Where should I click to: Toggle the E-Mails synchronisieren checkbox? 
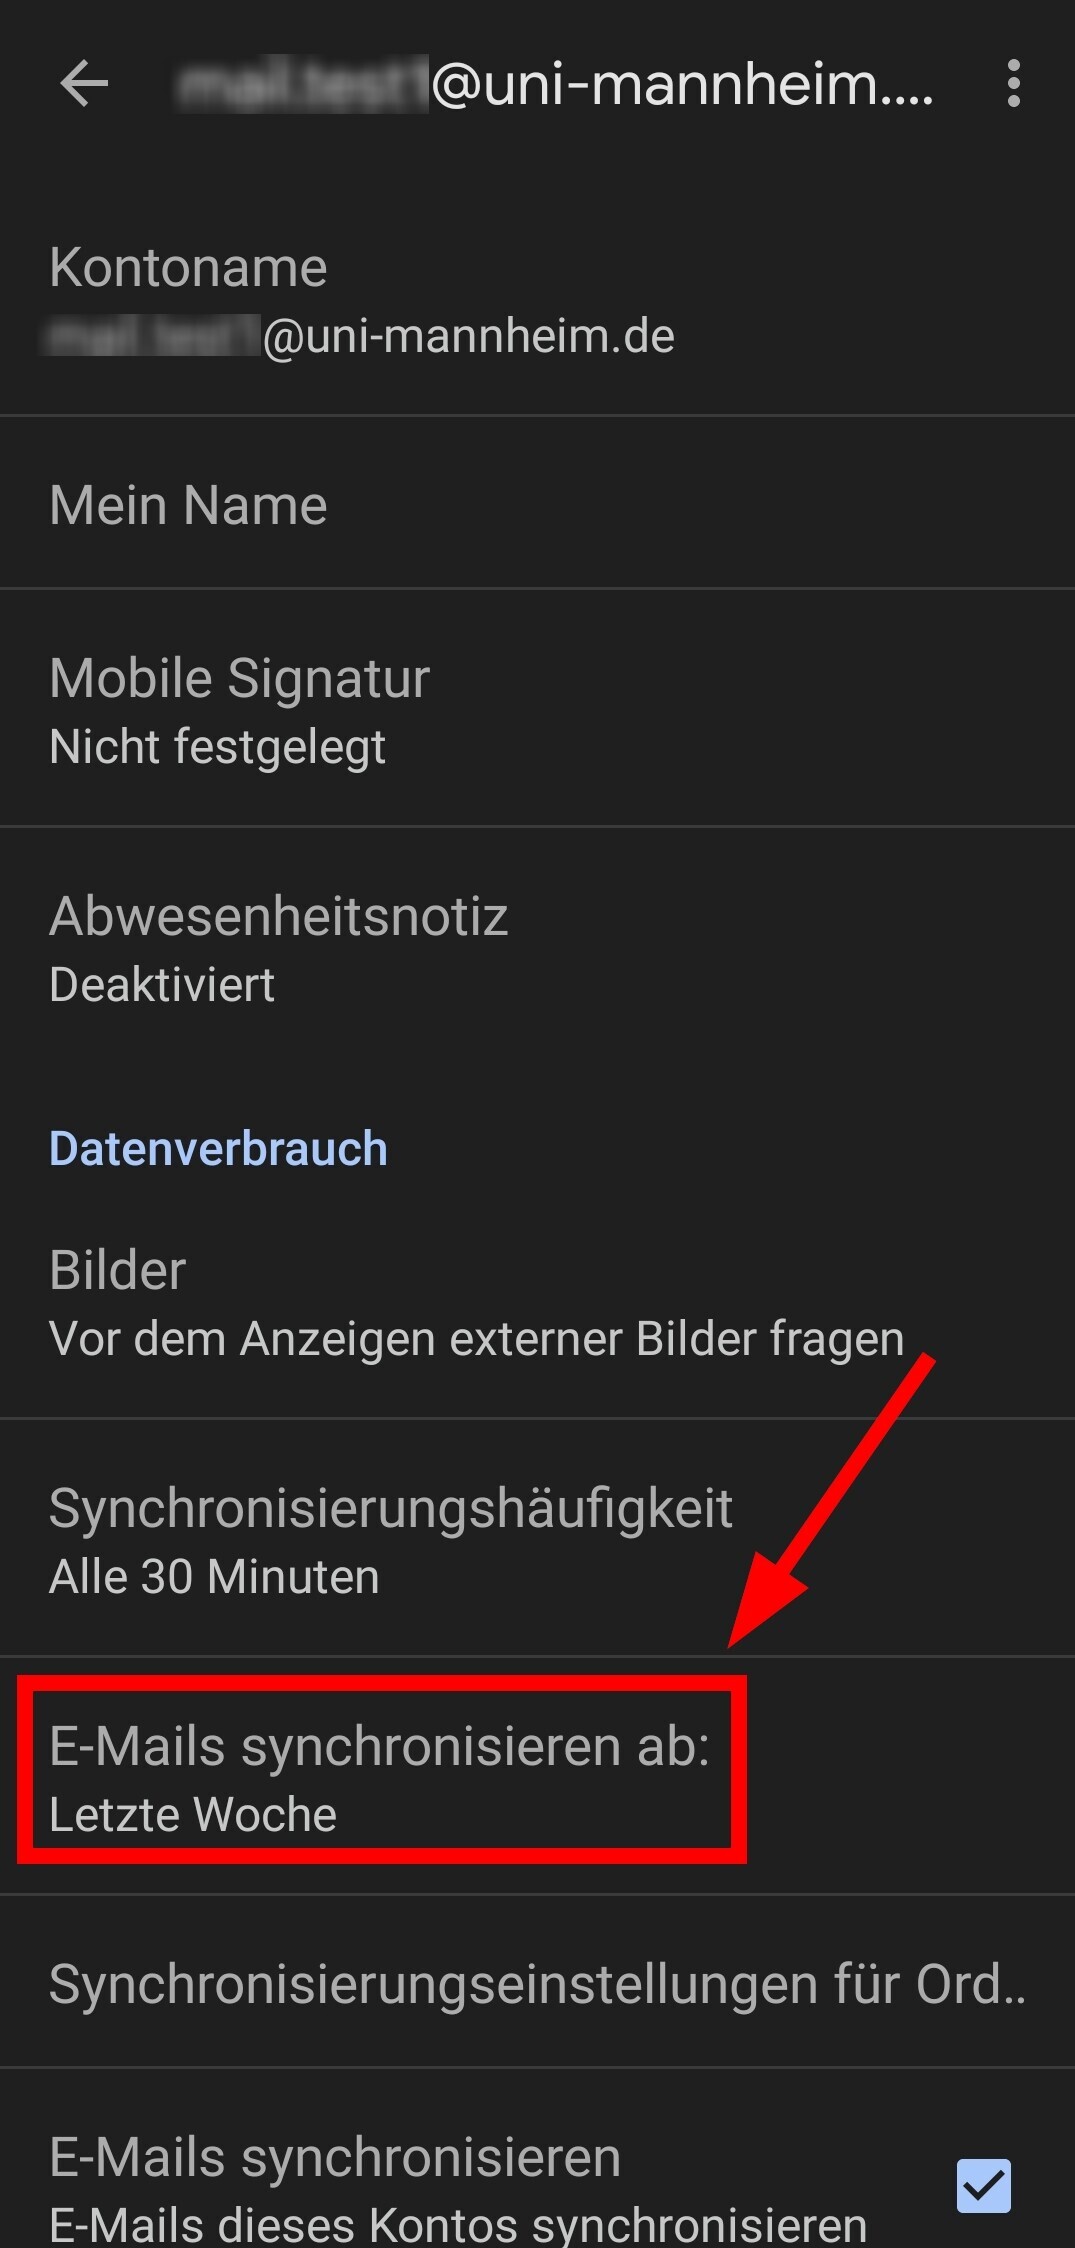coord(984,2185)
